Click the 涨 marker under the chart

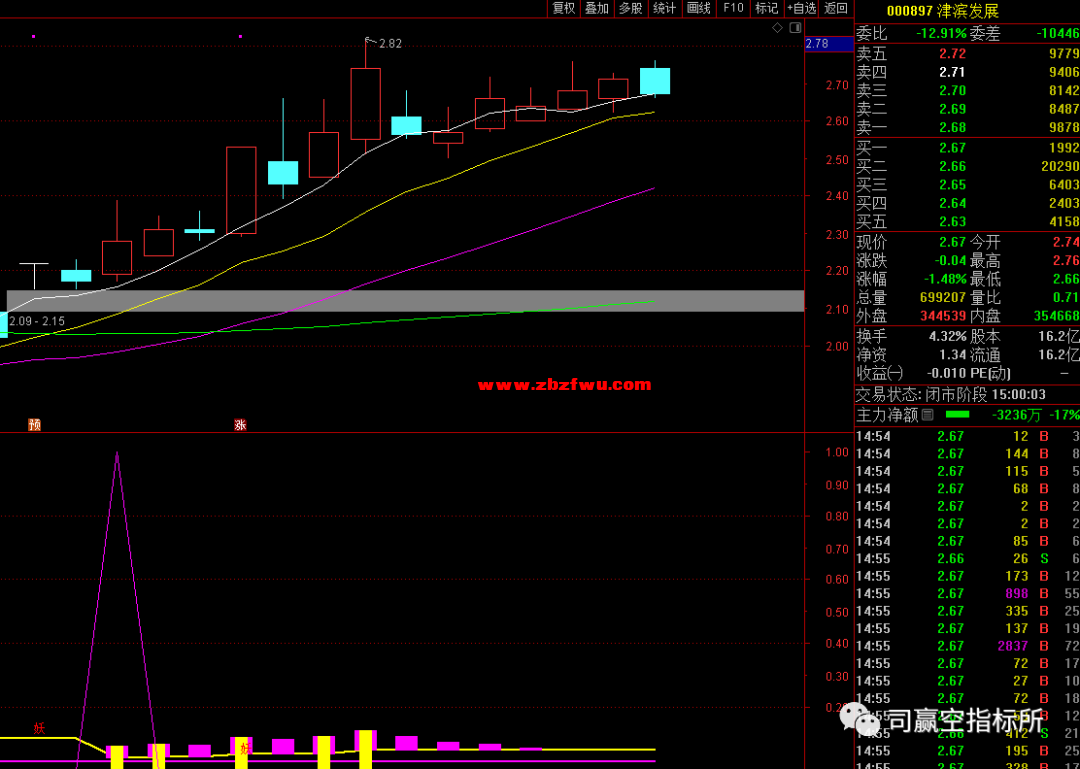click(x=240, y=424)
